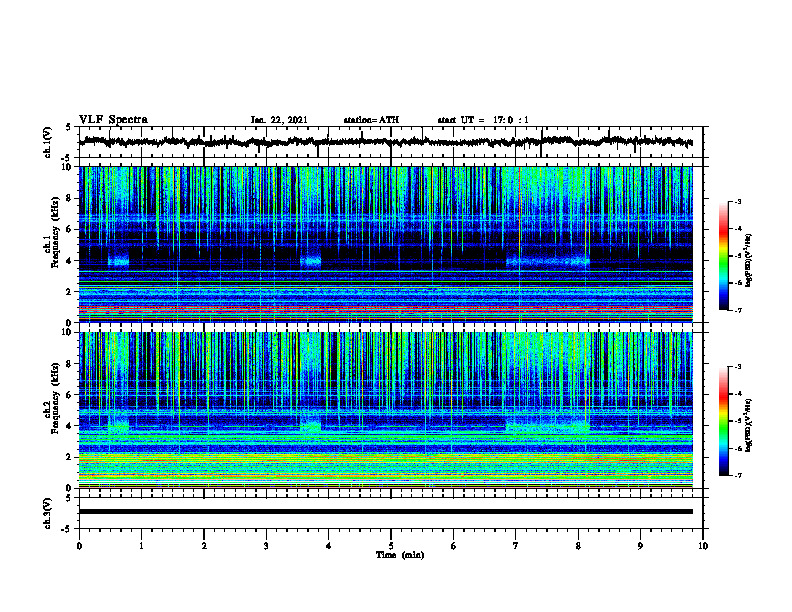Click time axis tick label "5"
This screenshot has height=612, width=792.
tap(391, 546)
